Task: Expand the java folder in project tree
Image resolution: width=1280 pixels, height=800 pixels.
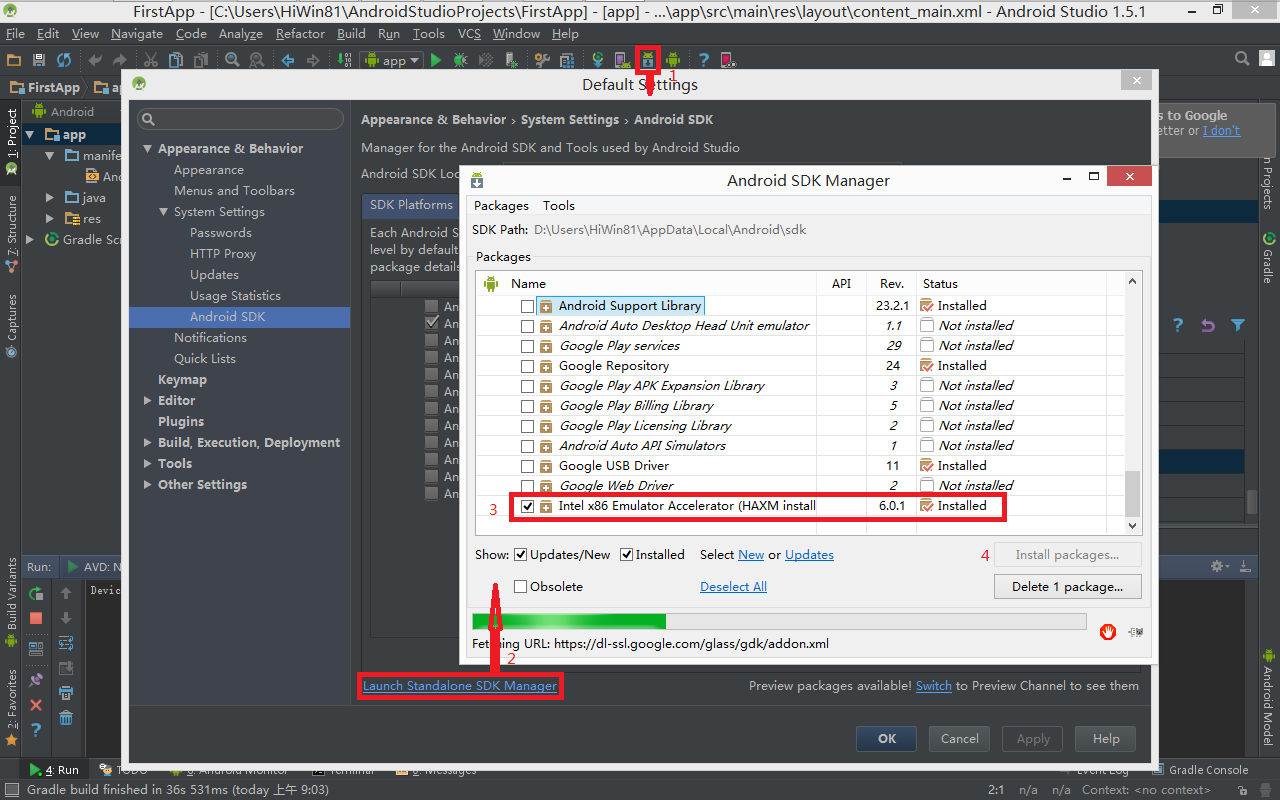Action: 50,198
